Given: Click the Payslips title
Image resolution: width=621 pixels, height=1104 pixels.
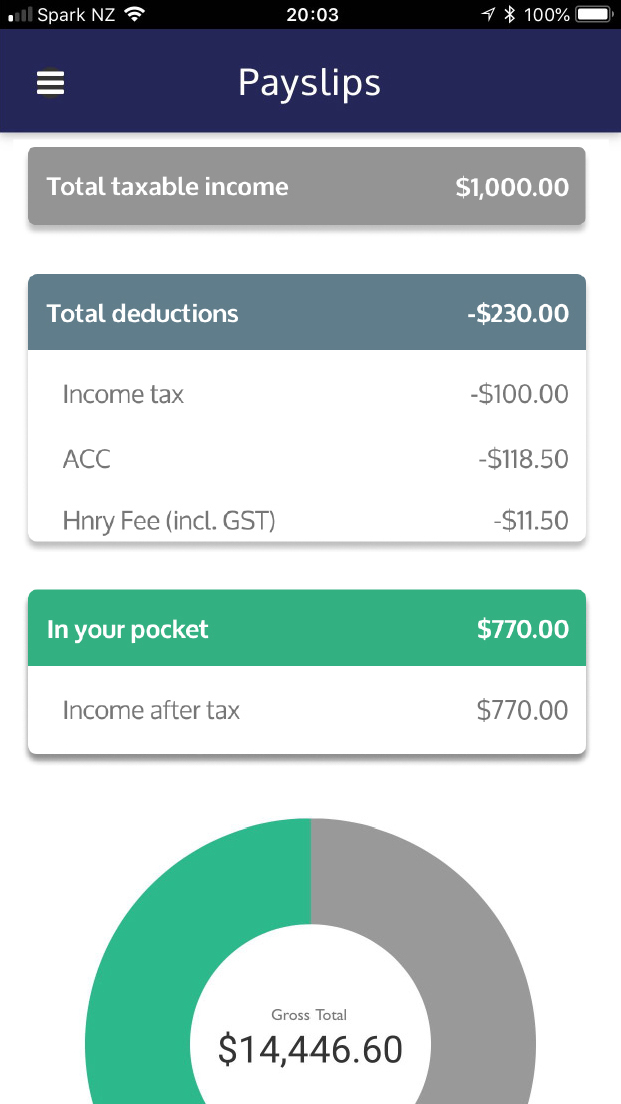Looking at the screenshot, I should 309,83.
